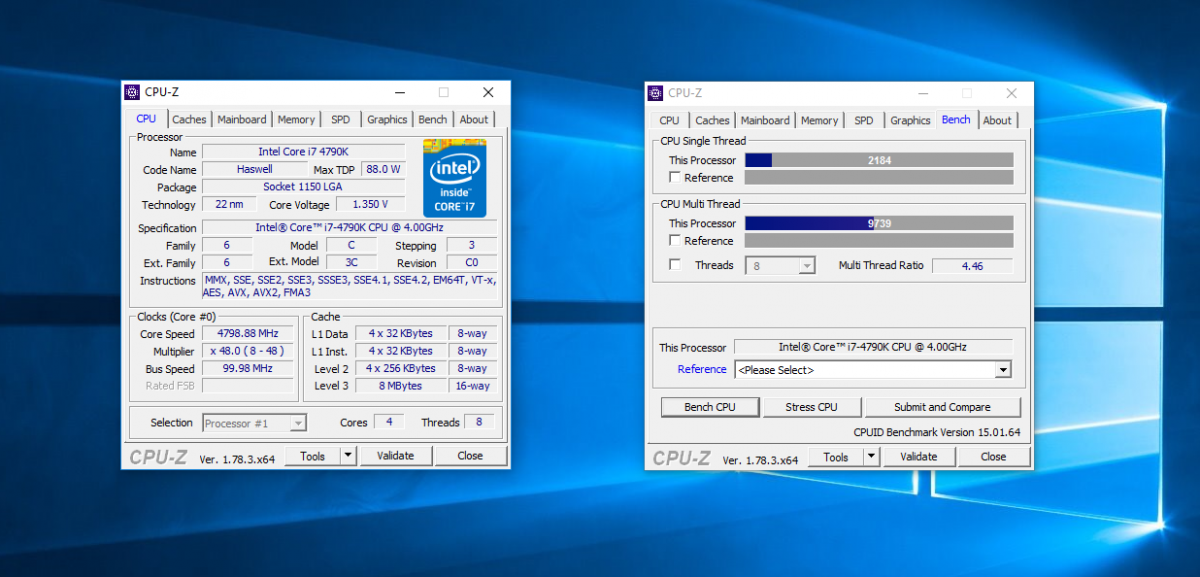The width and height of the screenshot is (1200, 577).
Task: Click the Threads count value 8 in left window
Action: pyautogui.click(x=479, y=422)
